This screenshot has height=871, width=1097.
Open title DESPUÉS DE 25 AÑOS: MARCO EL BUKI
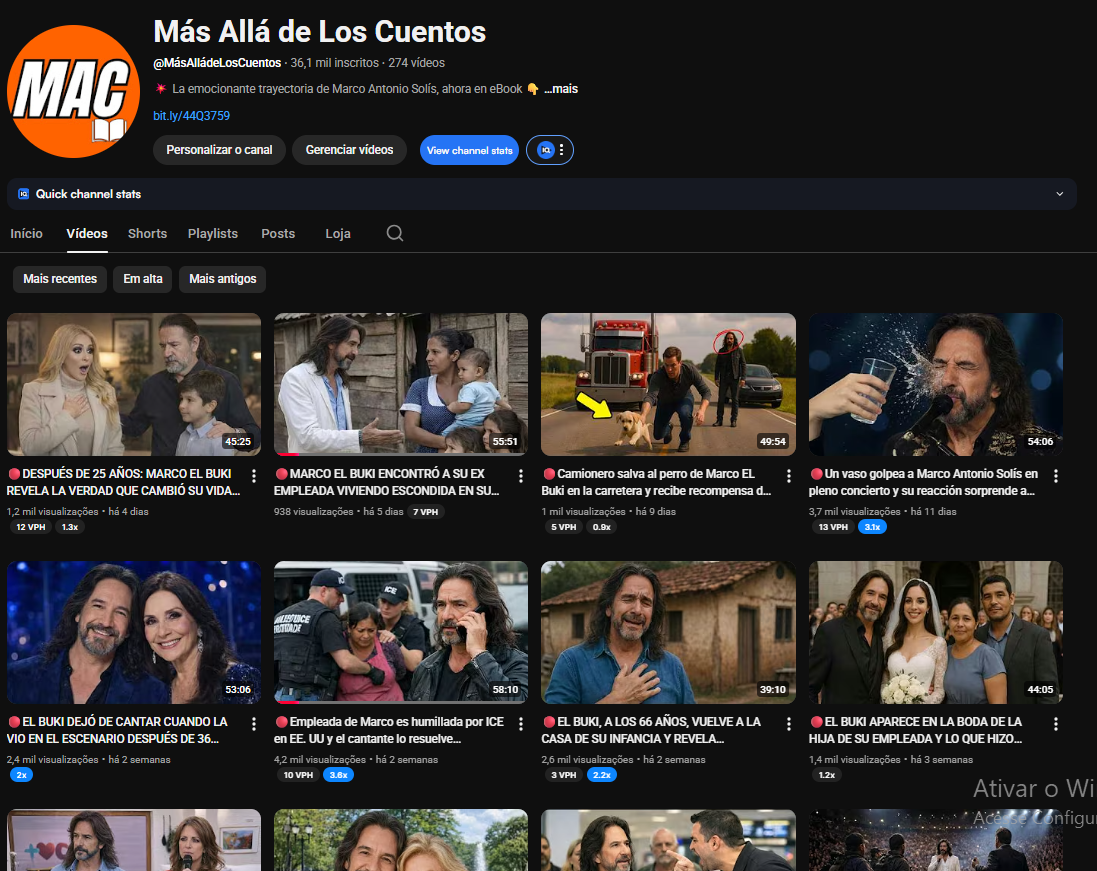(x=124, y=482)
